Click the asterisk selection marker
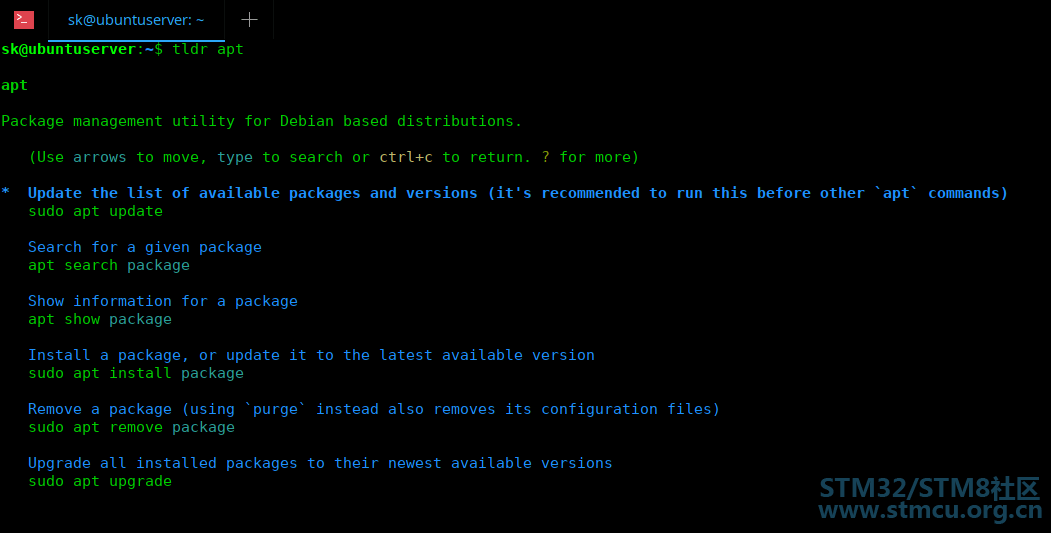This screenshot has width=1051, height=533. 6,193
